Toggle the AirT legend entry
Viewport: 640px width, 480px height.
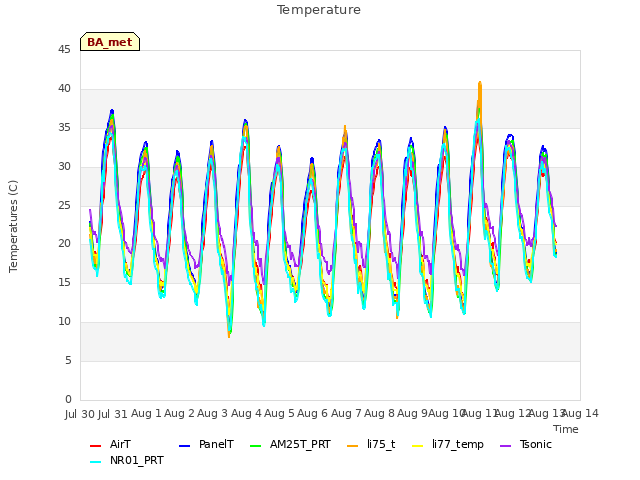[x=110, y=444]
